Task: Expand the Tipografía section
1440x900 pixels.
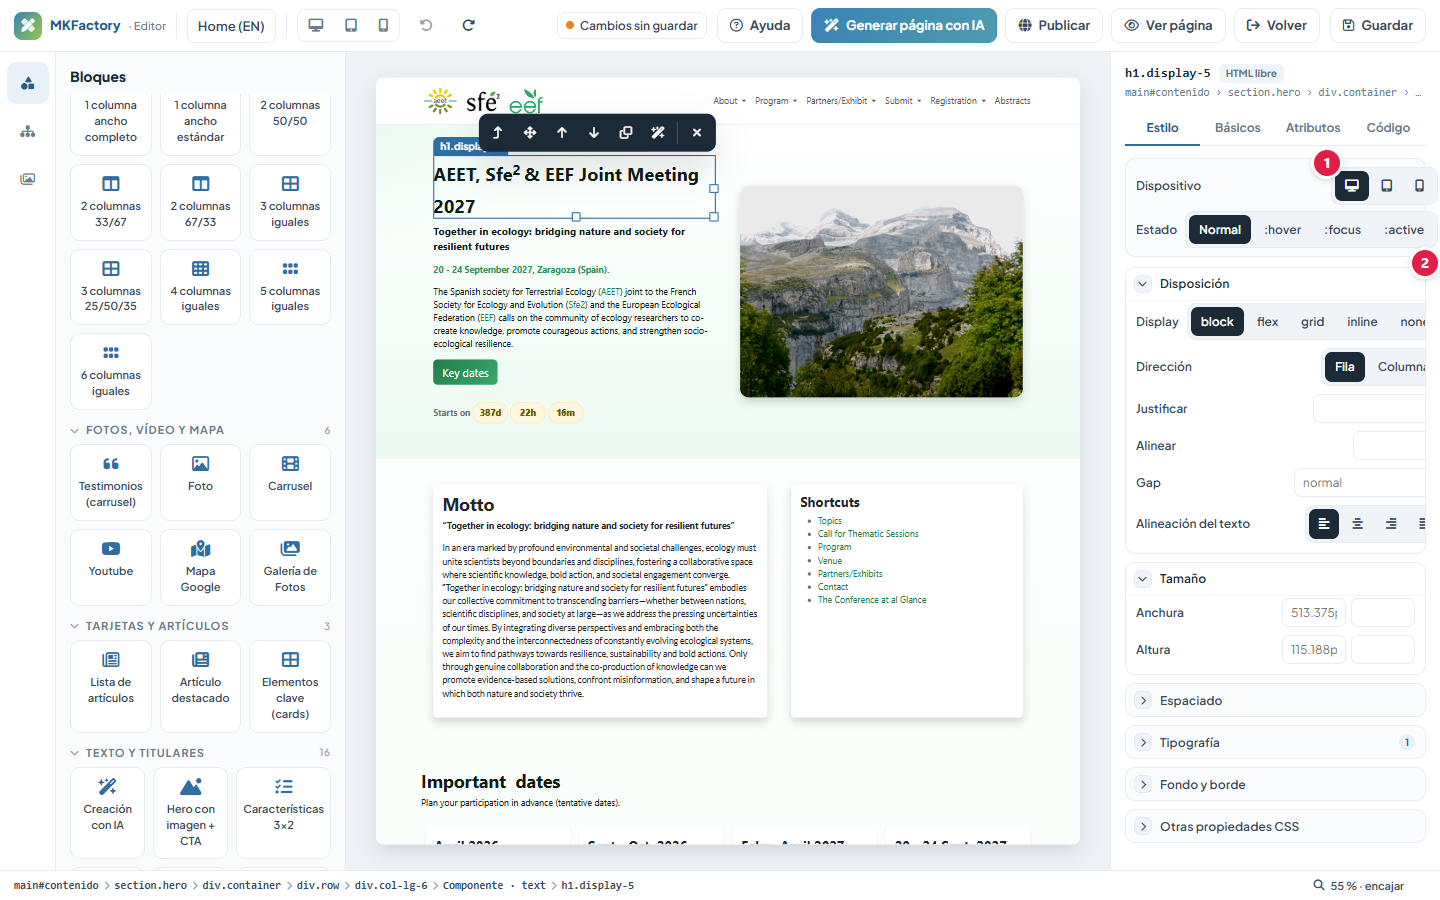Action: (1275, 743)
